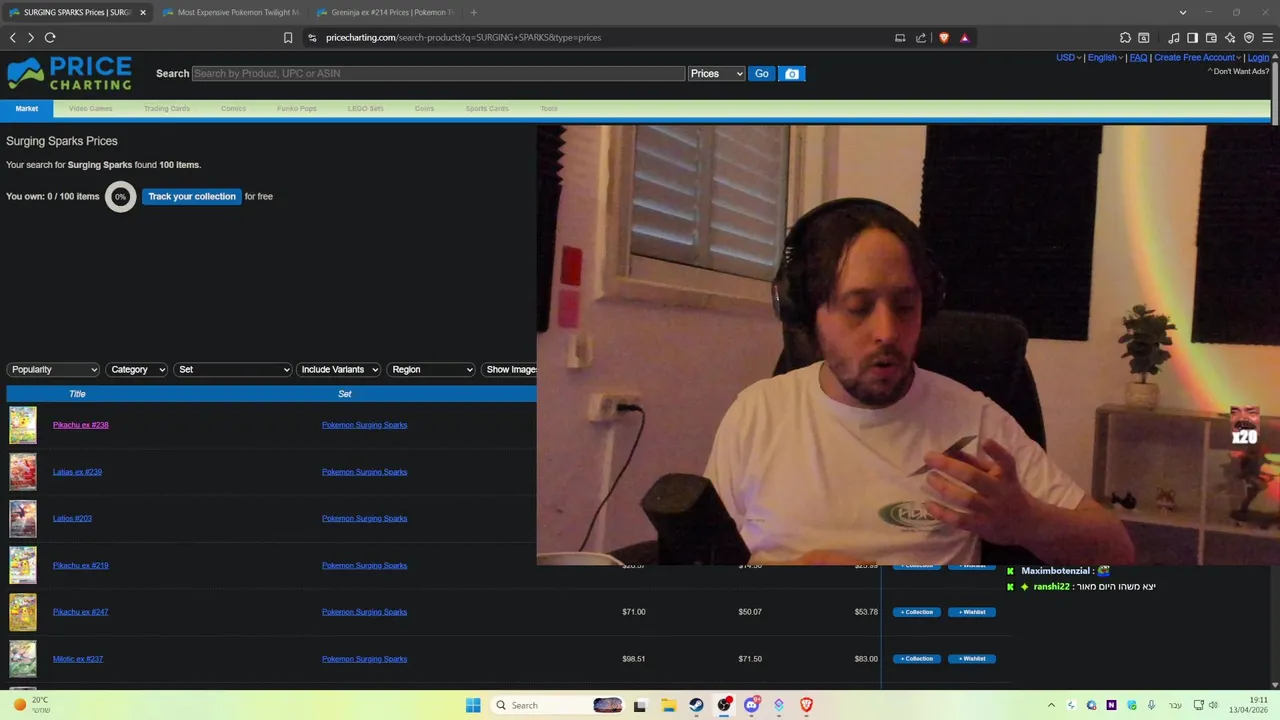Open the browser hamburger menu
The image size is (1280, 720).
click(1267, 38)
